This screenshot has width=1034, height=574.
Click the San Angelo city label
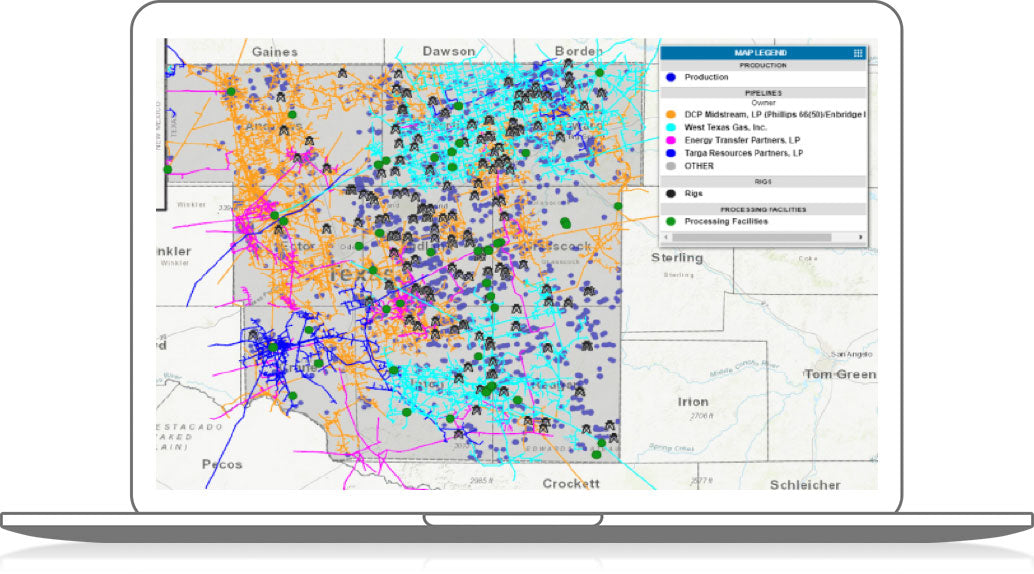pos(851,354)
